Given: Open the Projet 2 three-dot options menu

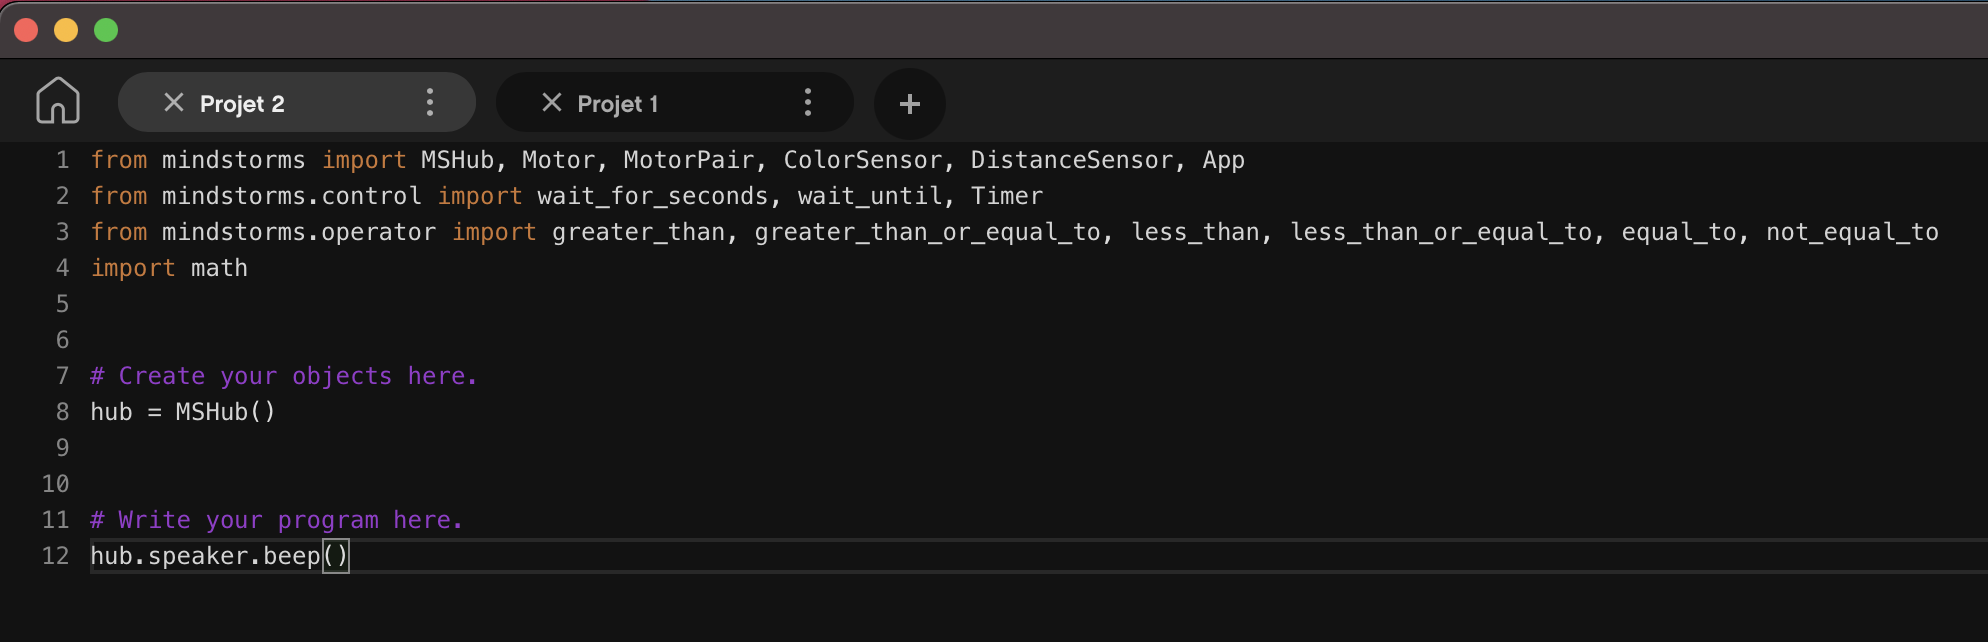Looking at the screenshot, I should 429,102.
